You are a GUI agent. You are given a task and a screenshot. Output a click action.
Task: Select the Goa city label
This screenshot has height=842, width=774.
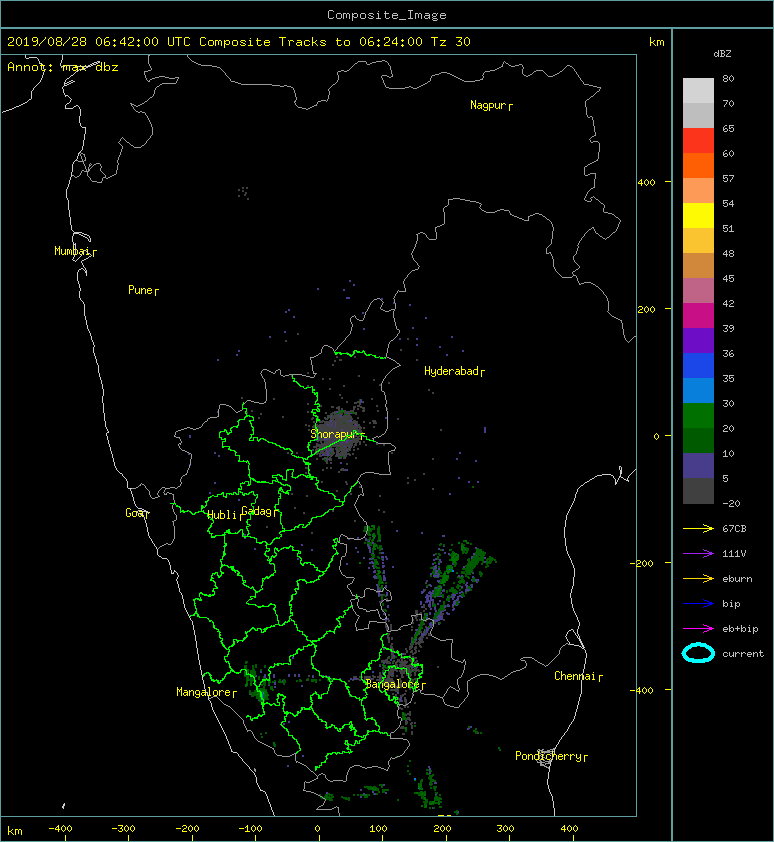coord(137,513)
